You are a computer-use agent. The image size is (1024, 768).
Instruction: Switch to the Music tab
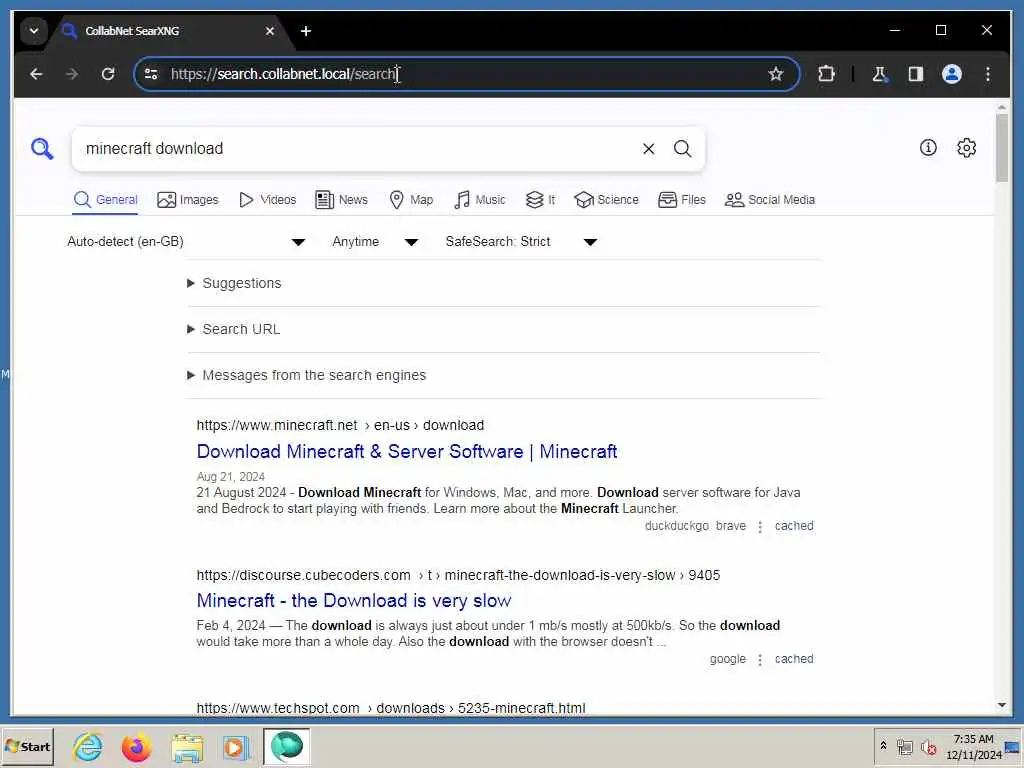pos(479,200)
